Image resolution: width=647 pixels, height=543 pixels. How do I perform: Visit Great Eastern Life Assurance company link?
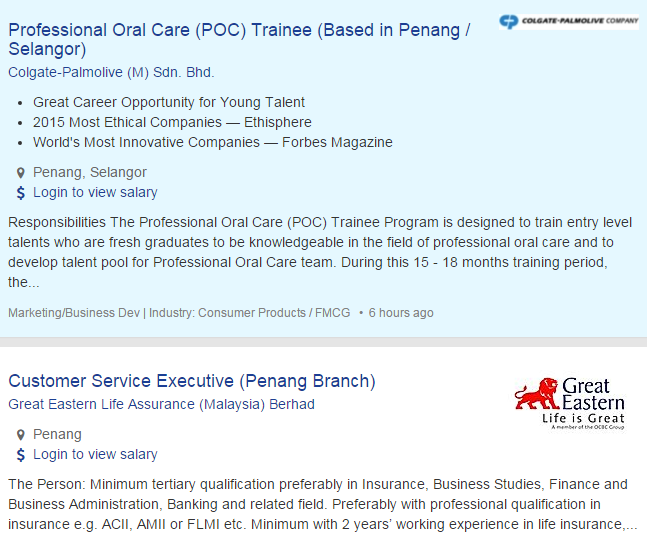(x=161, y=404)
